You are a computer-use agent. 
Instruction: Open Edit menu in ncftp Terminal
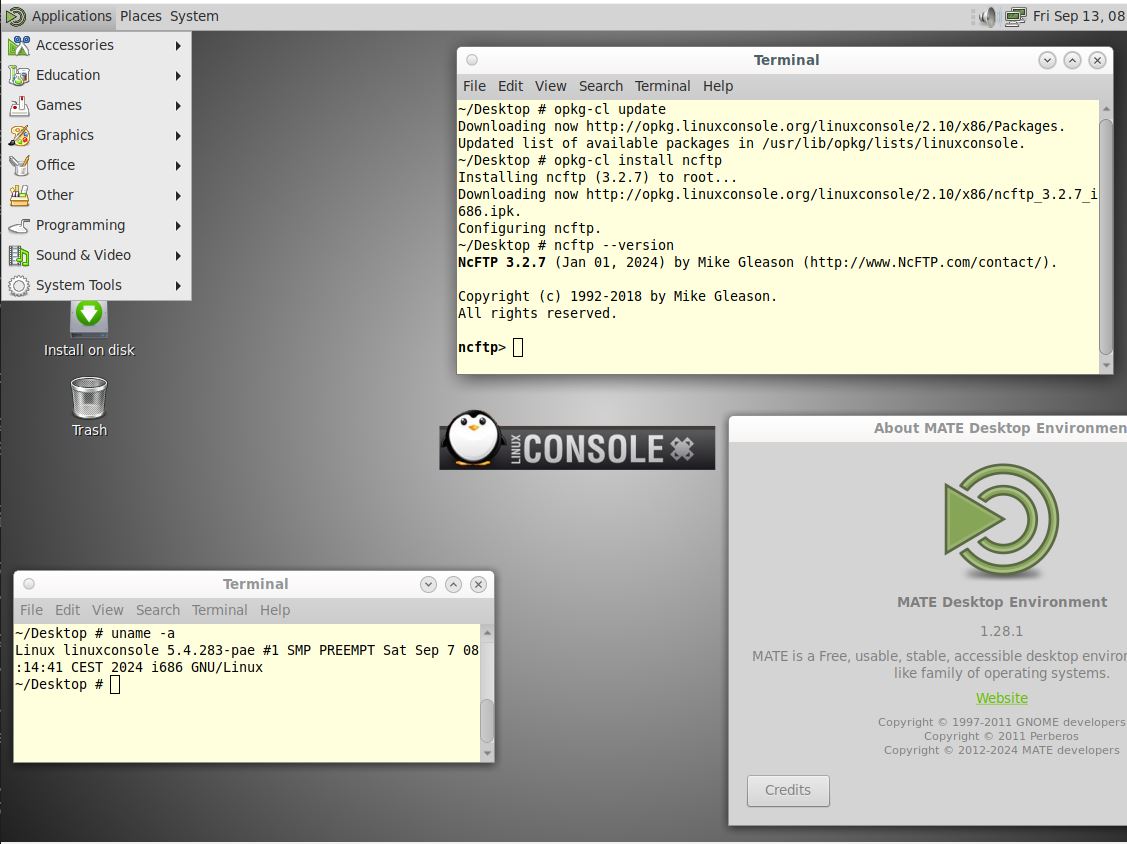(x=510, y=86)
